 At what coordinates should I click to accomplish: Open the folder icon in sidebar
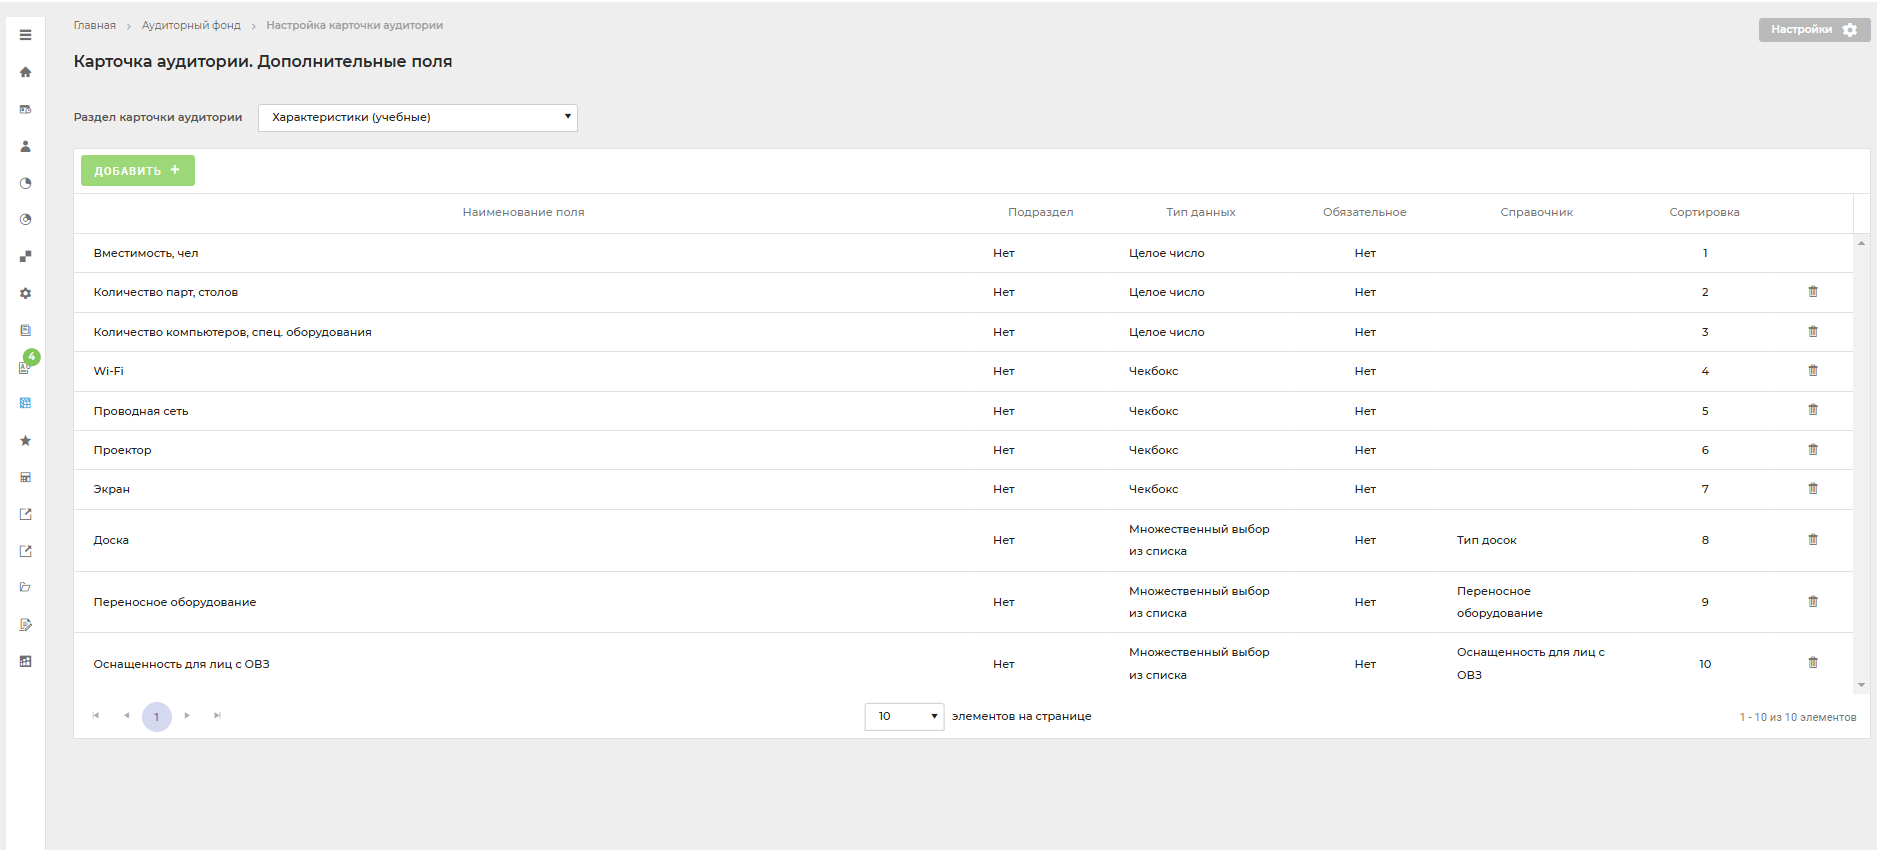[x=25, y=587]
